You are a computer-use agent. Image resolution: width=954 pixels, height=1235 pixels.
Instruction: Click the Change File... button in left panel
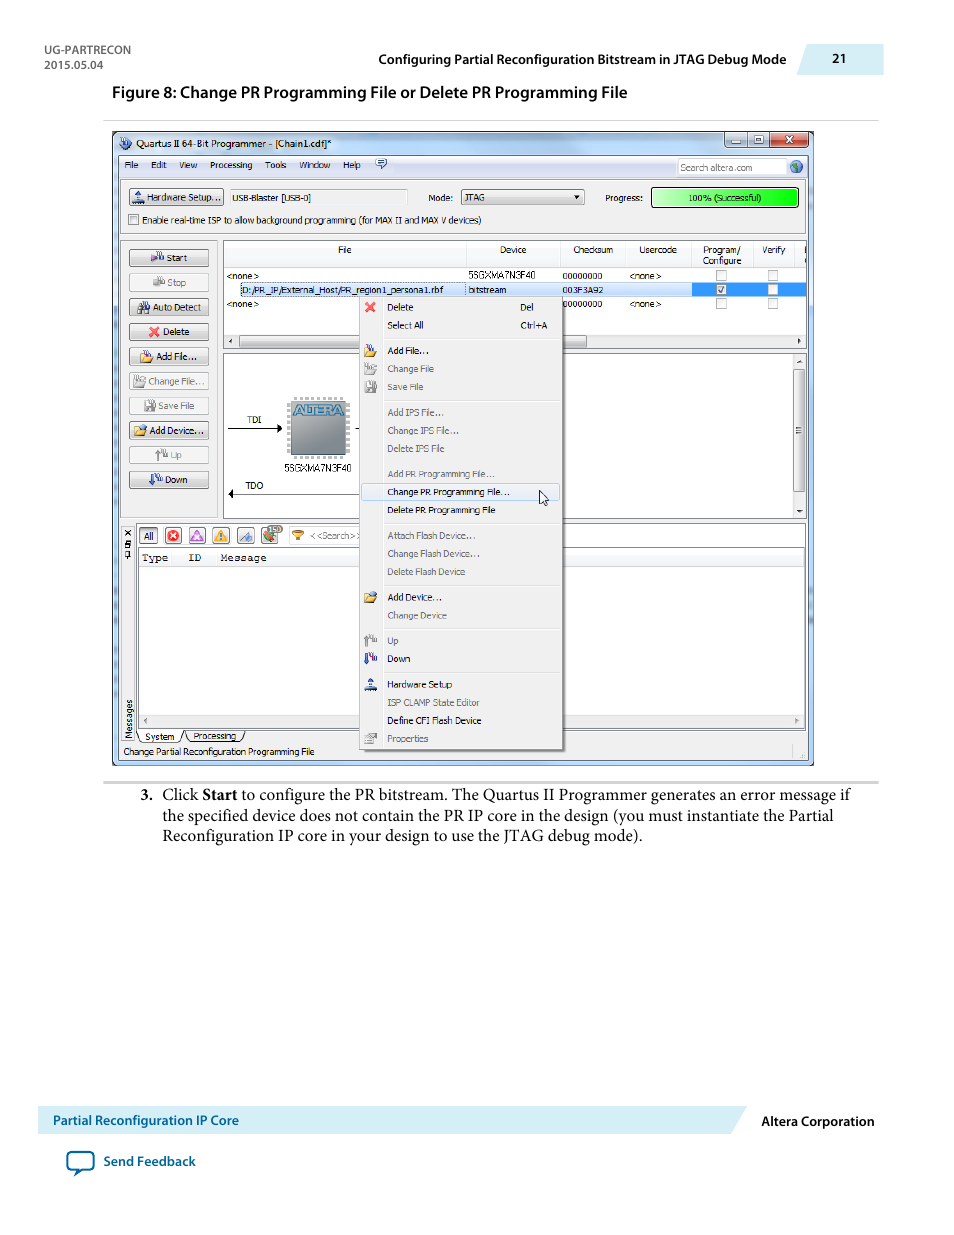pos(169,381)
